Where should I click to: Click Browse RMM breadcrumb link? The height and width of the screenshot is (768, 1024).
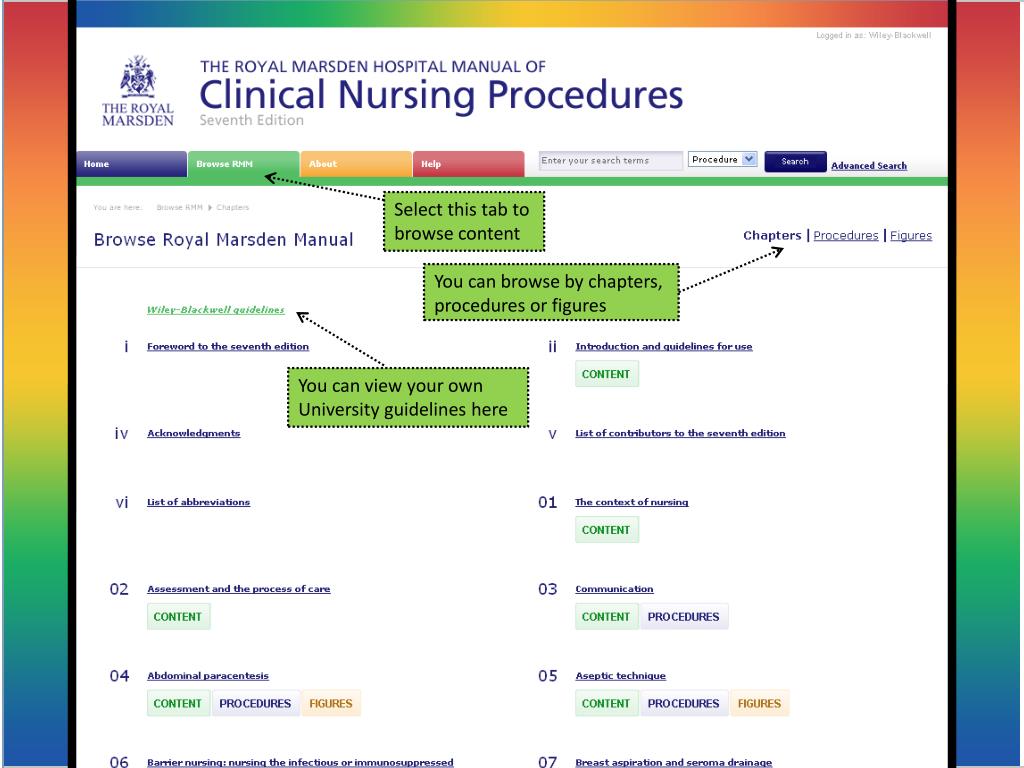pyautogui.click(x=180, y=208)
